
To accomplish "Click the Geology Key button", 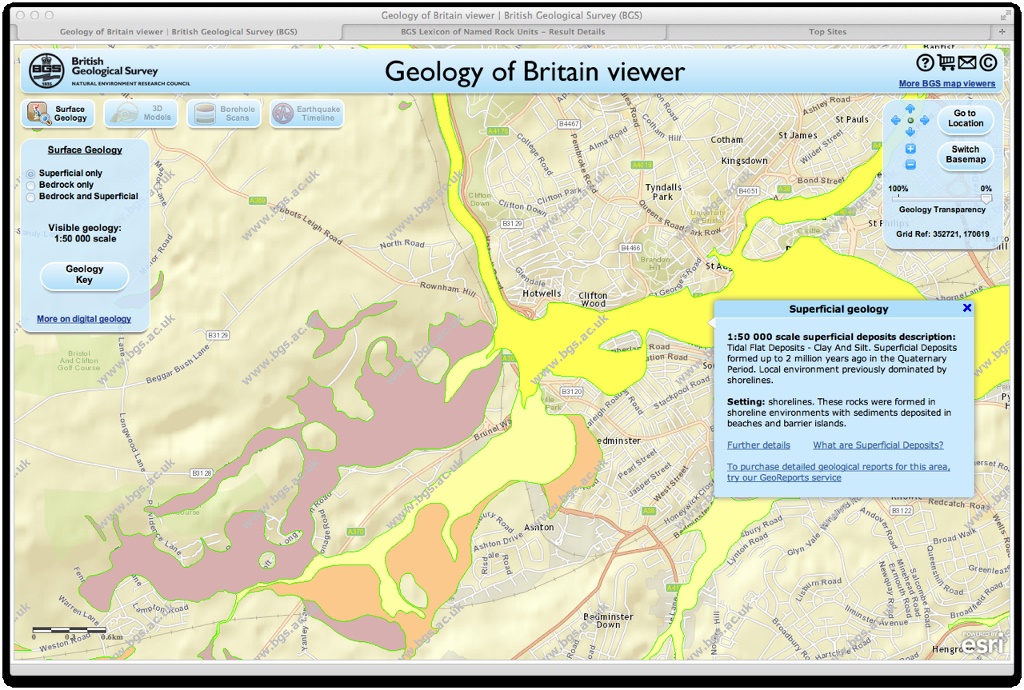I will pyautogui.click(x=84, y=275).
